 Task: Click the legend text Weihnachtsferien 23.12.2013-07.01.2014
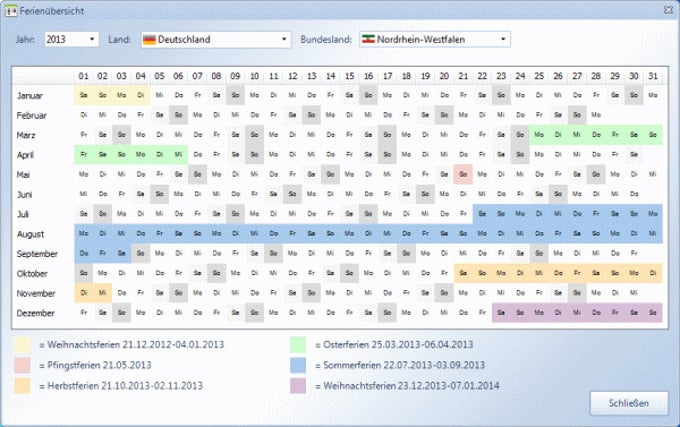[412, 385]
